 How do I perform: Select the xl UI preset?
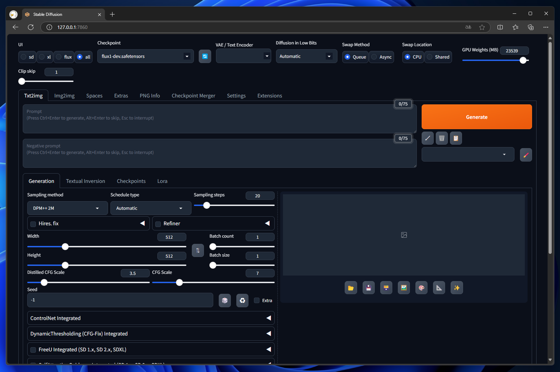point(45,57)
